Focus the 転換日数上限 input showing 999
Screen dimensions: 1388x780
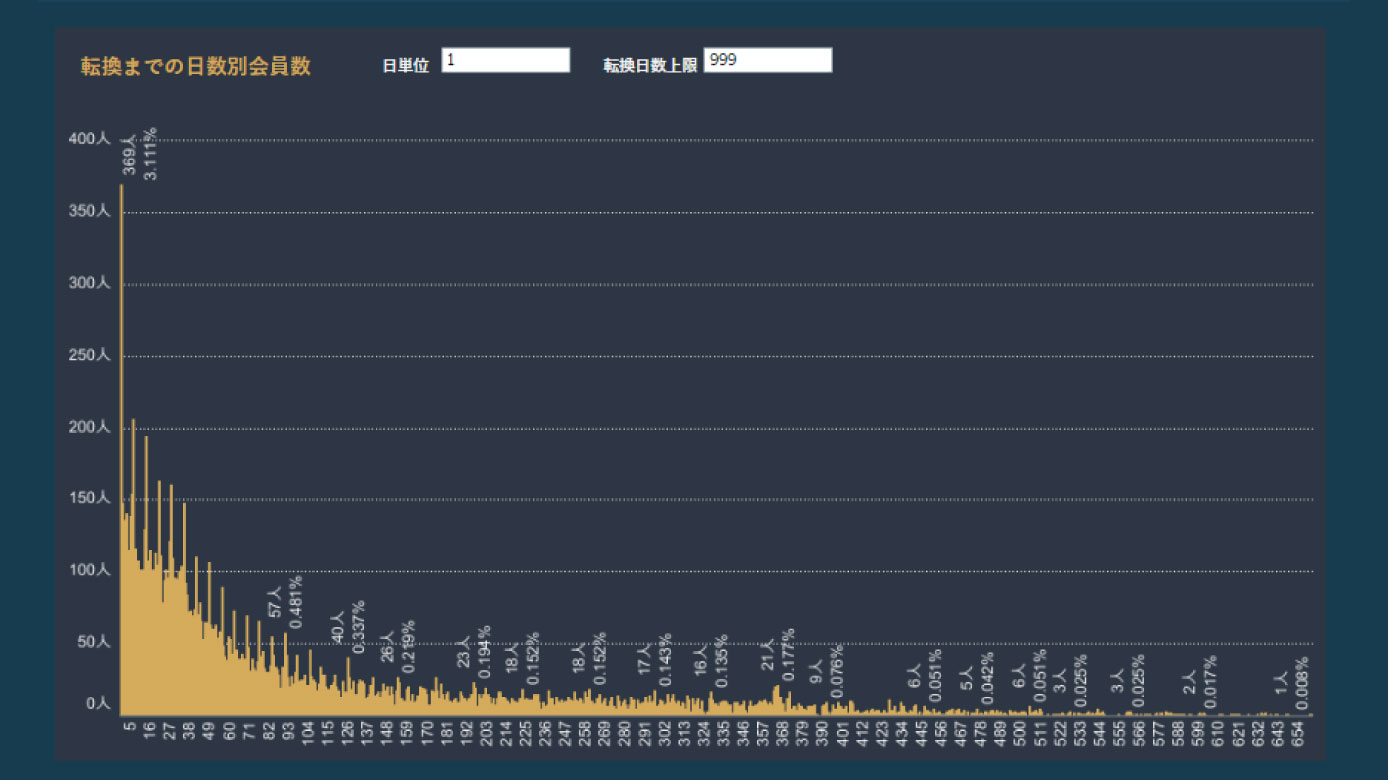point(767,61)
